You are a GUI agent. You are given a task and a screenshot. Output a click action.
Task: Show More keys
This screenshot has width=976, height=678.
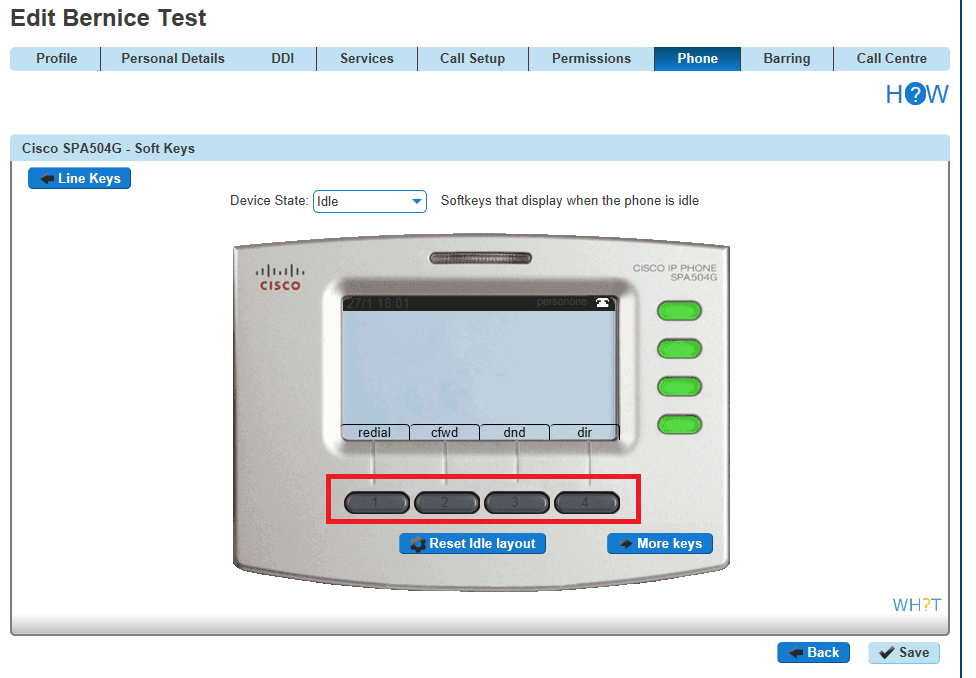tap(660, 544)
